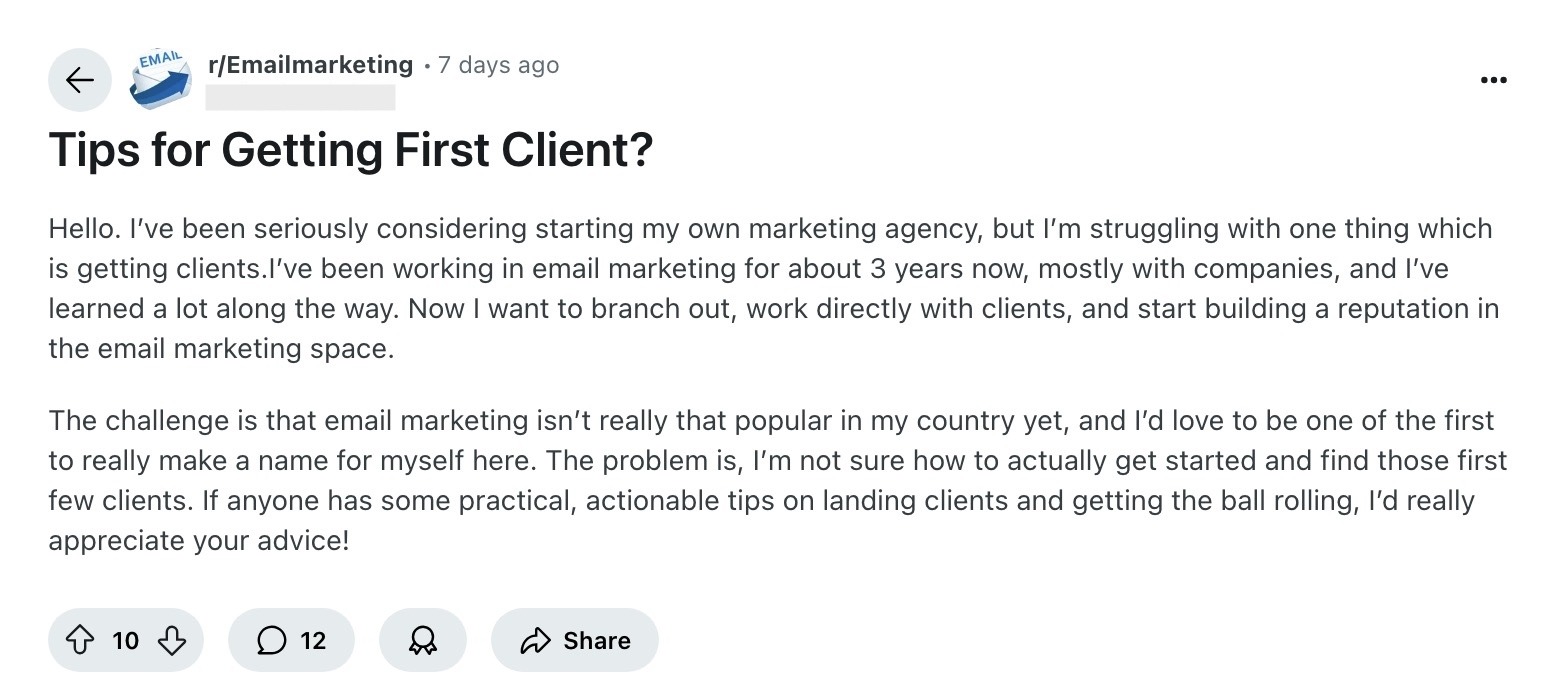Click the Share button
Image resolution: width=1552 pixels, height=696 pixels.
click(x=574, y=640)
